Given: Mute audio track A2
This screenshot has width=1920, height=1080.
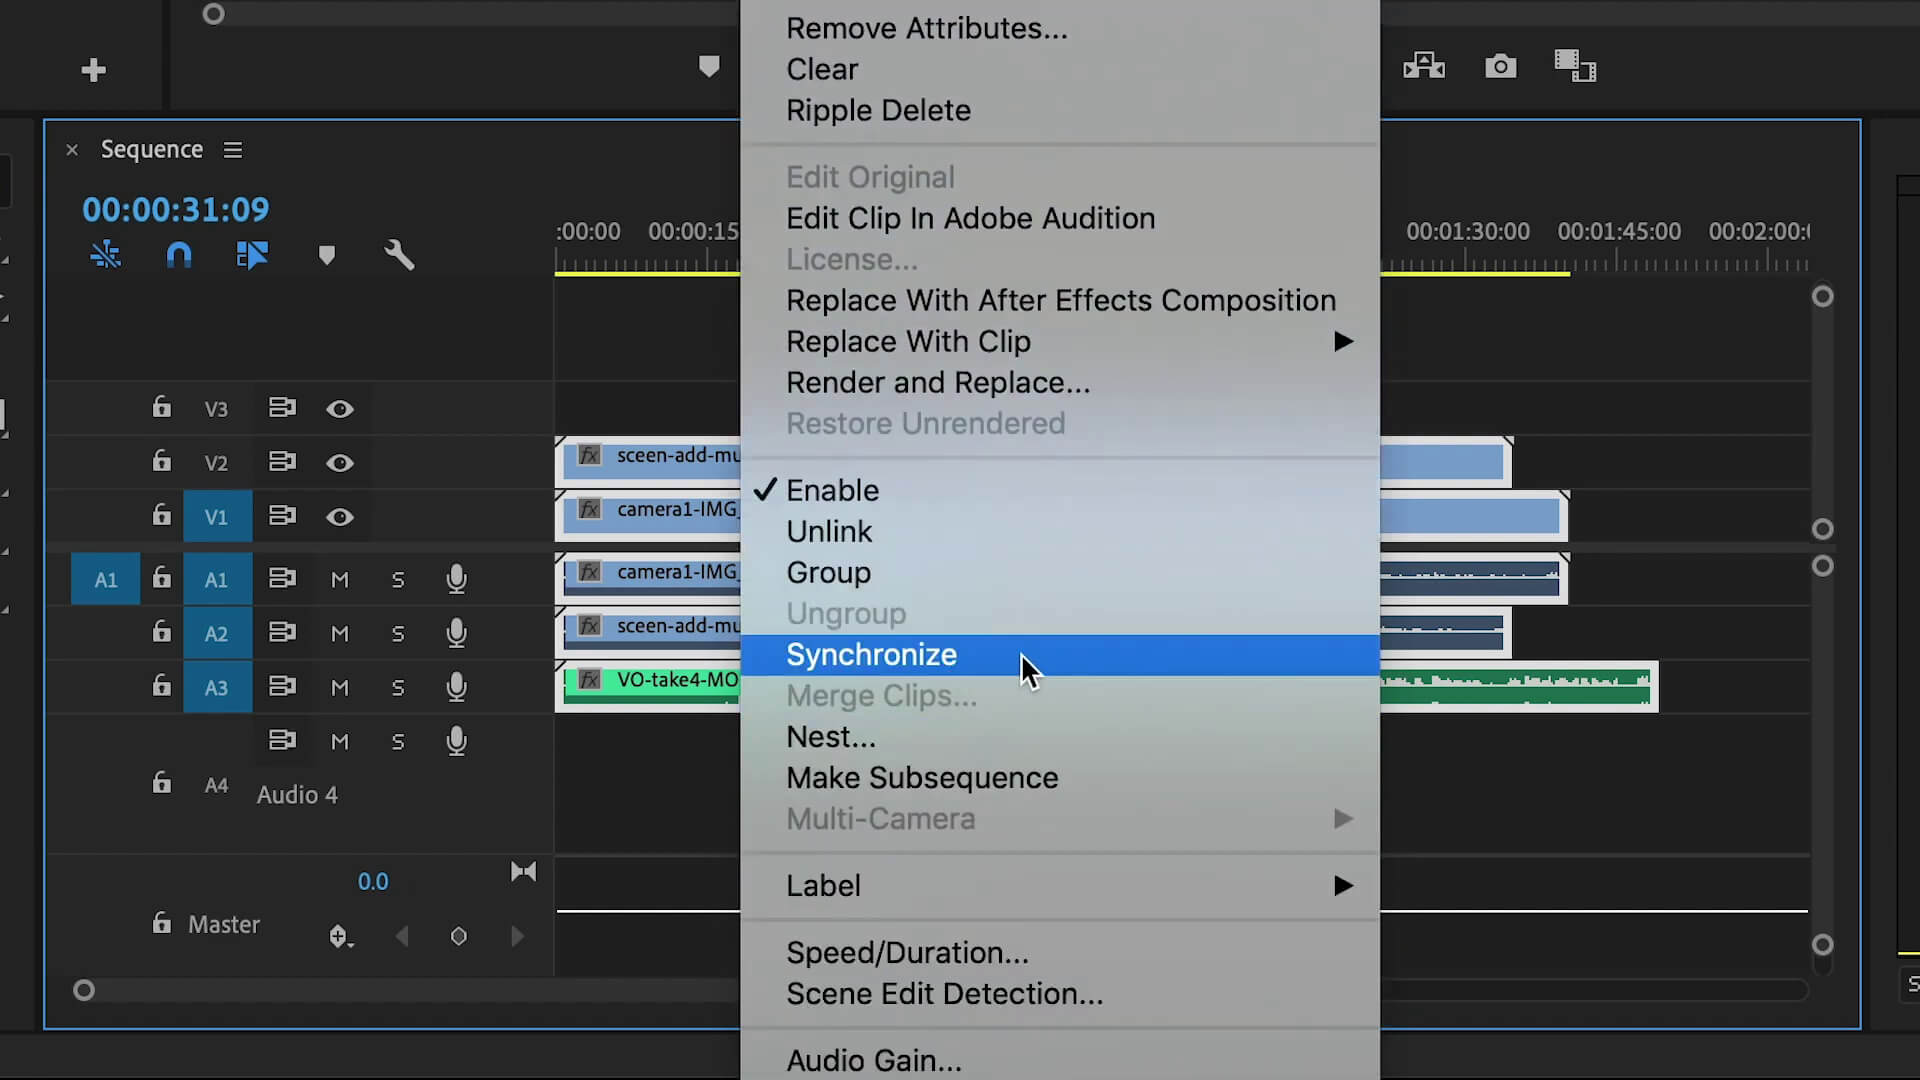Looking at the screenshot, I should (x=339, y=633).
